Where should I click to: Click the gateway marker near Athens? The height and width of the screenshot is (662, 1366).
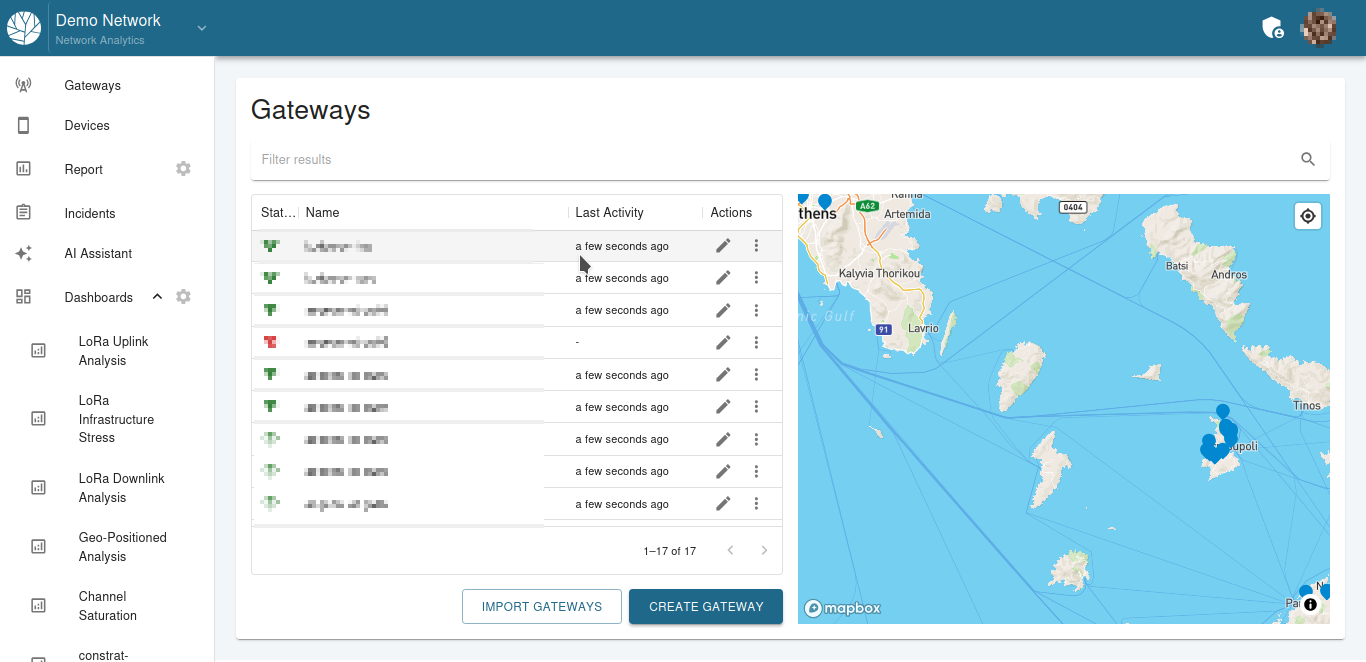pos(825,202)
